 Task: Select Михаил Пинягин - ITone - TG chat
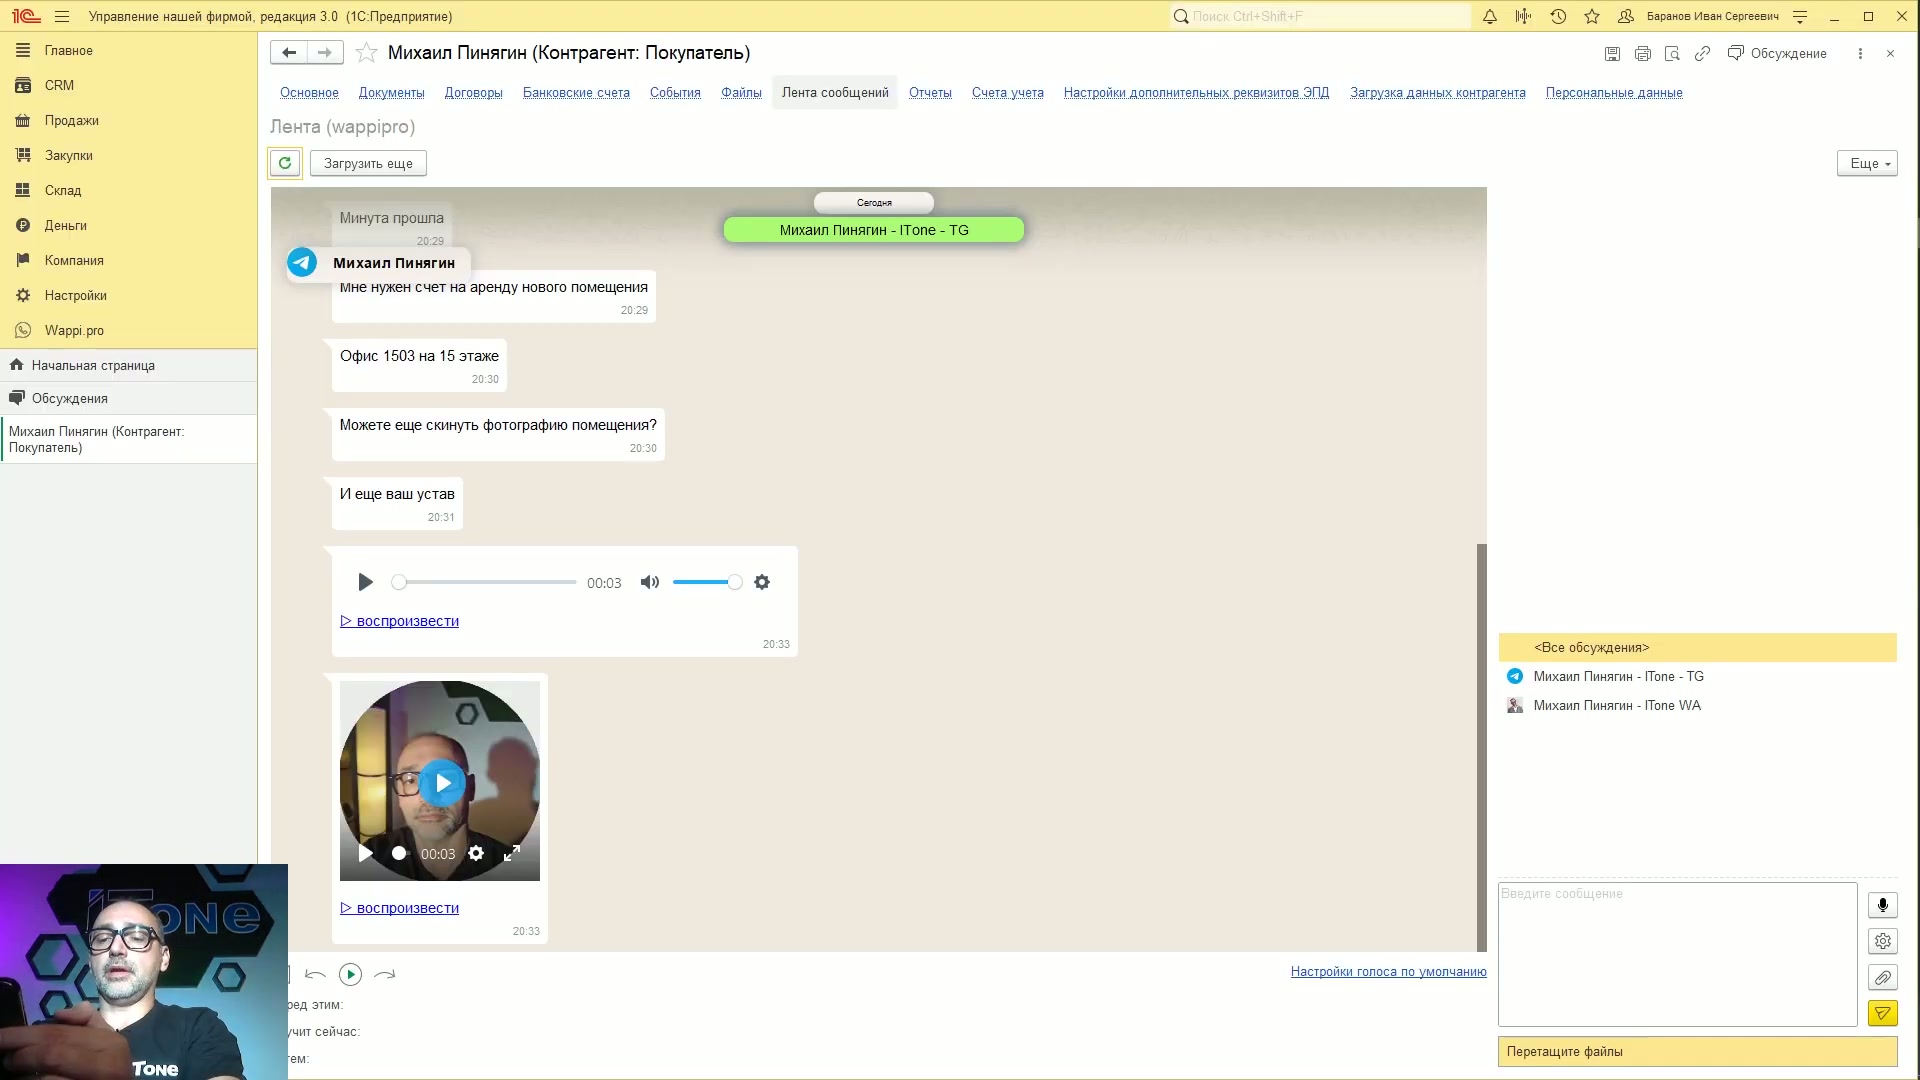1618,676
